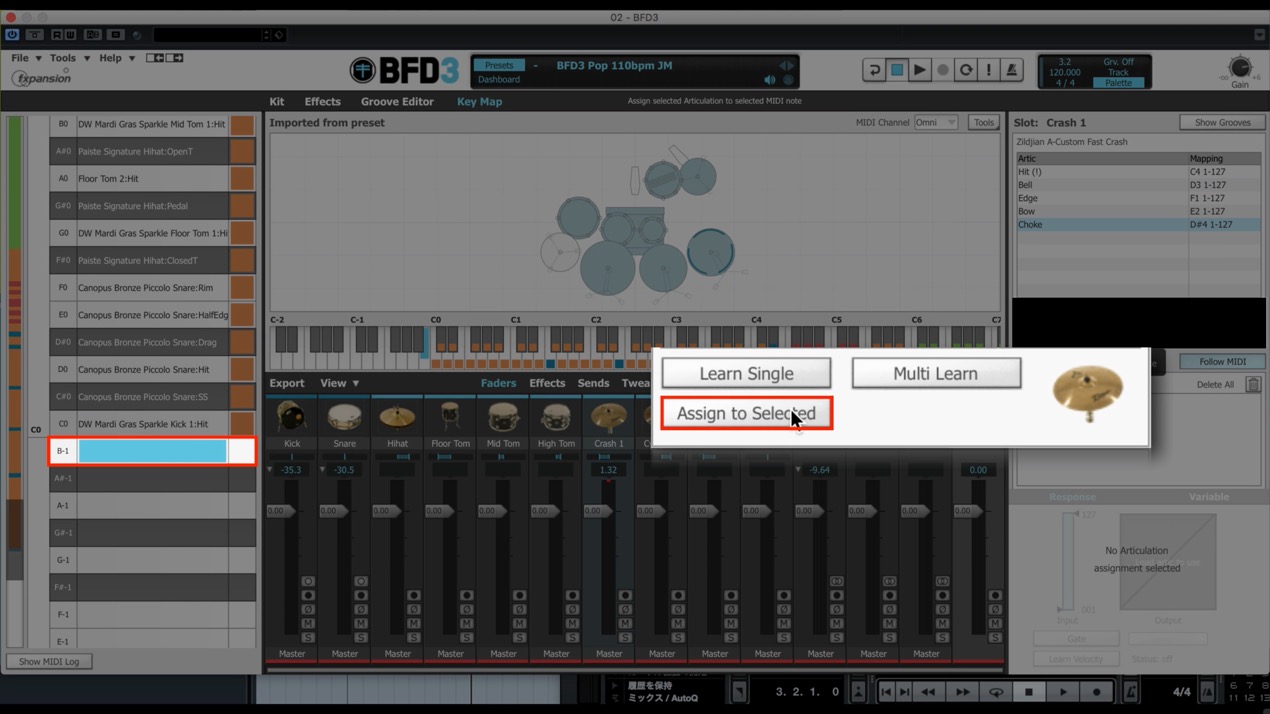
Task: Mute the Snare channel
Action: click(x=361, y=623)
